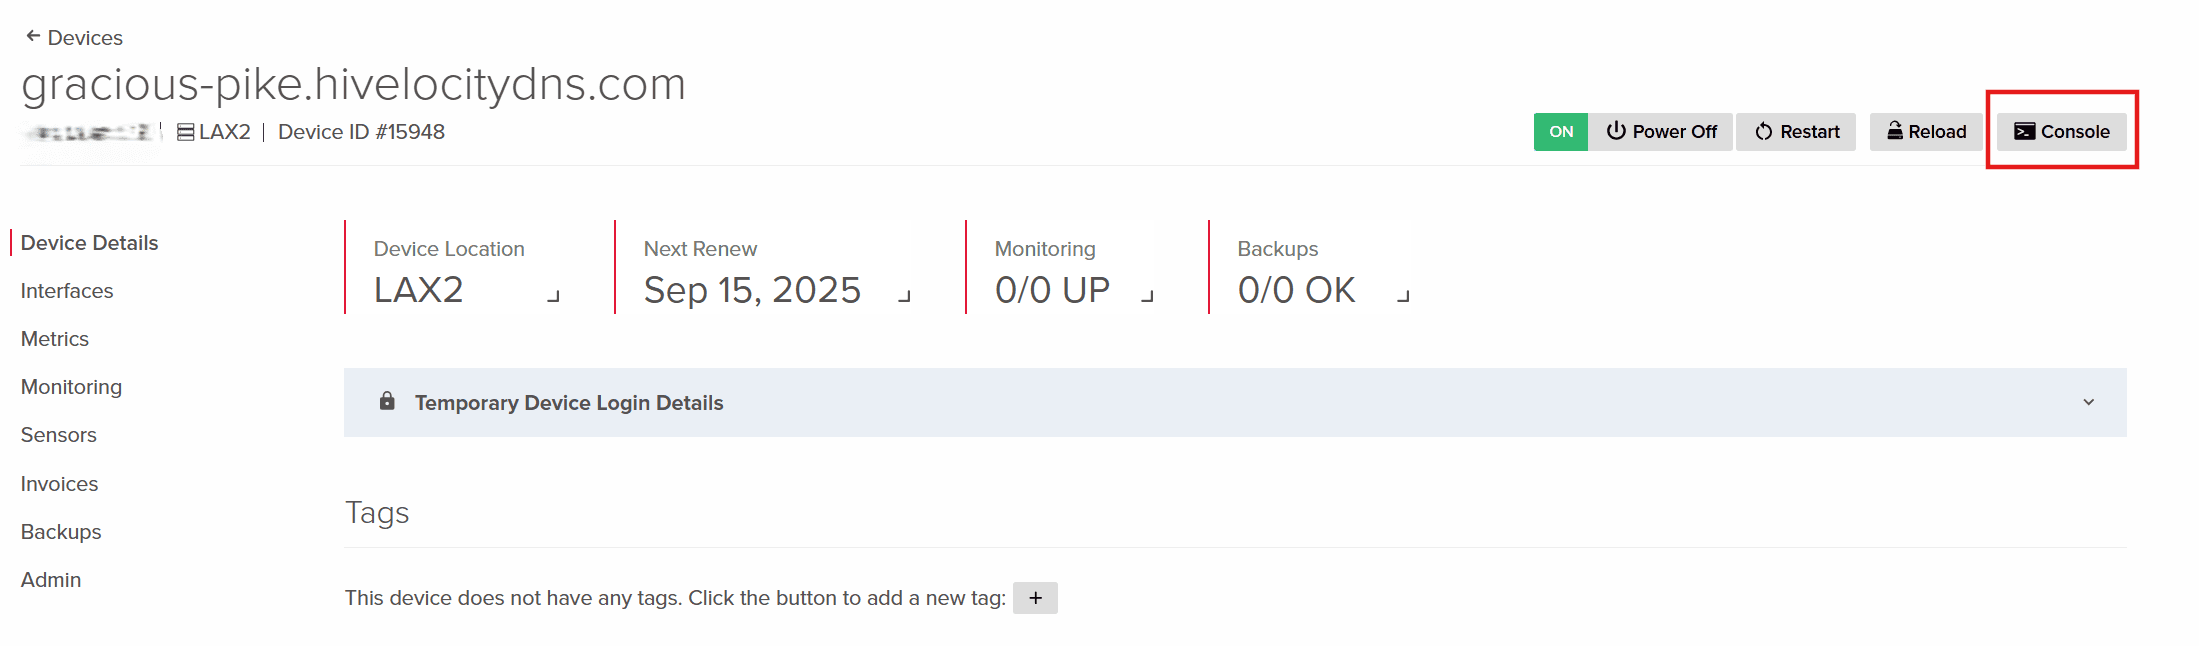Open Device Location card corner arrow

[x=553, y=296]
